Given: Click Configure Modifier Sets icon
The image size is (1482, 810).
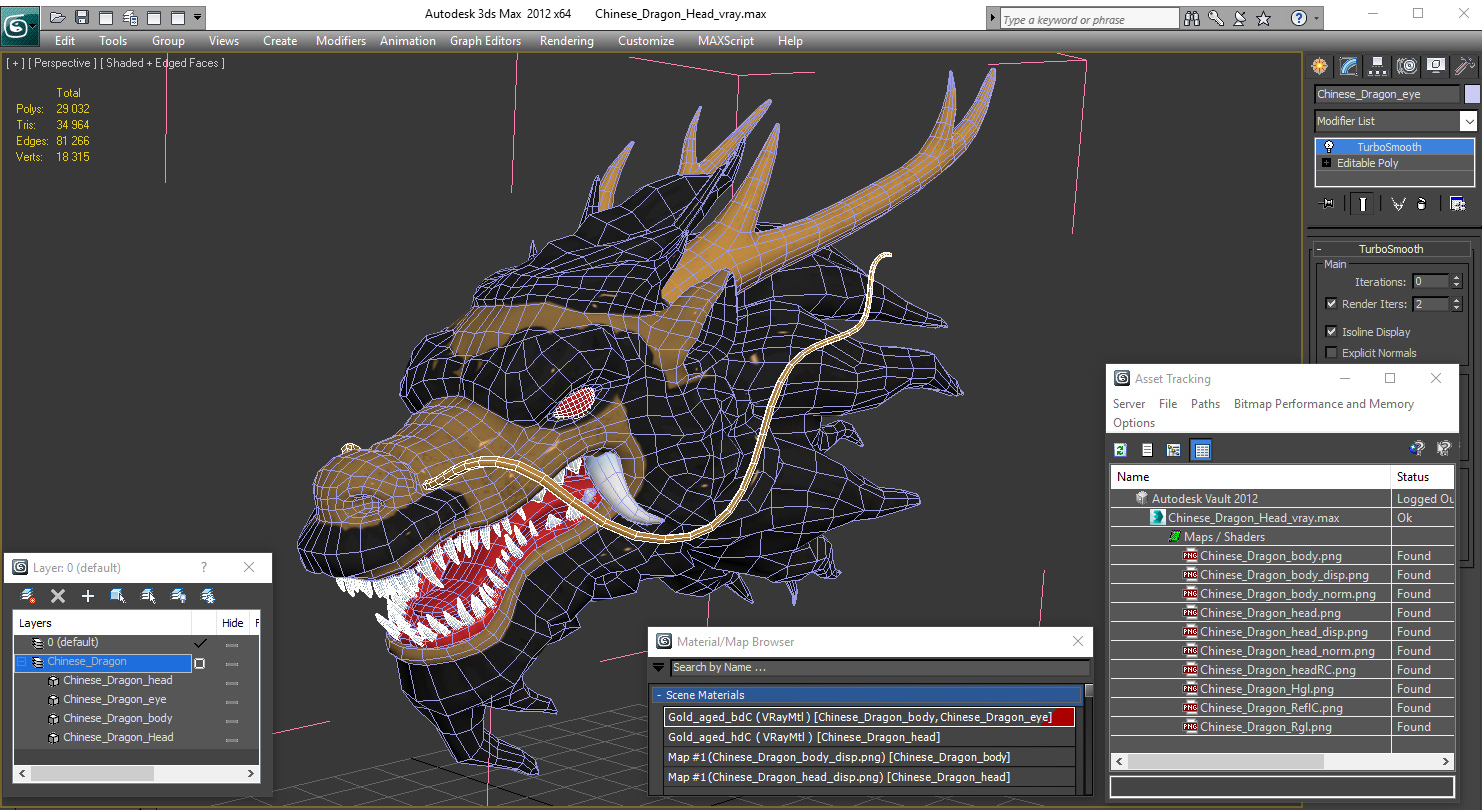Looking at the screenshot, I should click(x=1458, y=203).
